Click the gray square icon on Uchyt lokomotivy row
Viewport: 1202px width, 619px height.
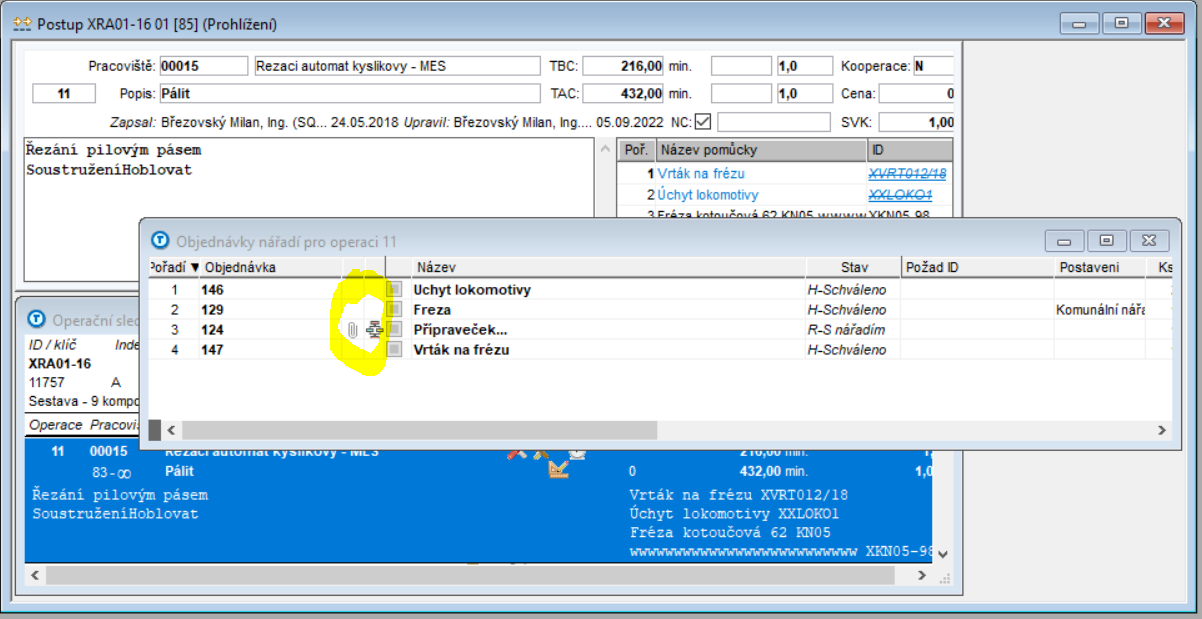(395, 290)
